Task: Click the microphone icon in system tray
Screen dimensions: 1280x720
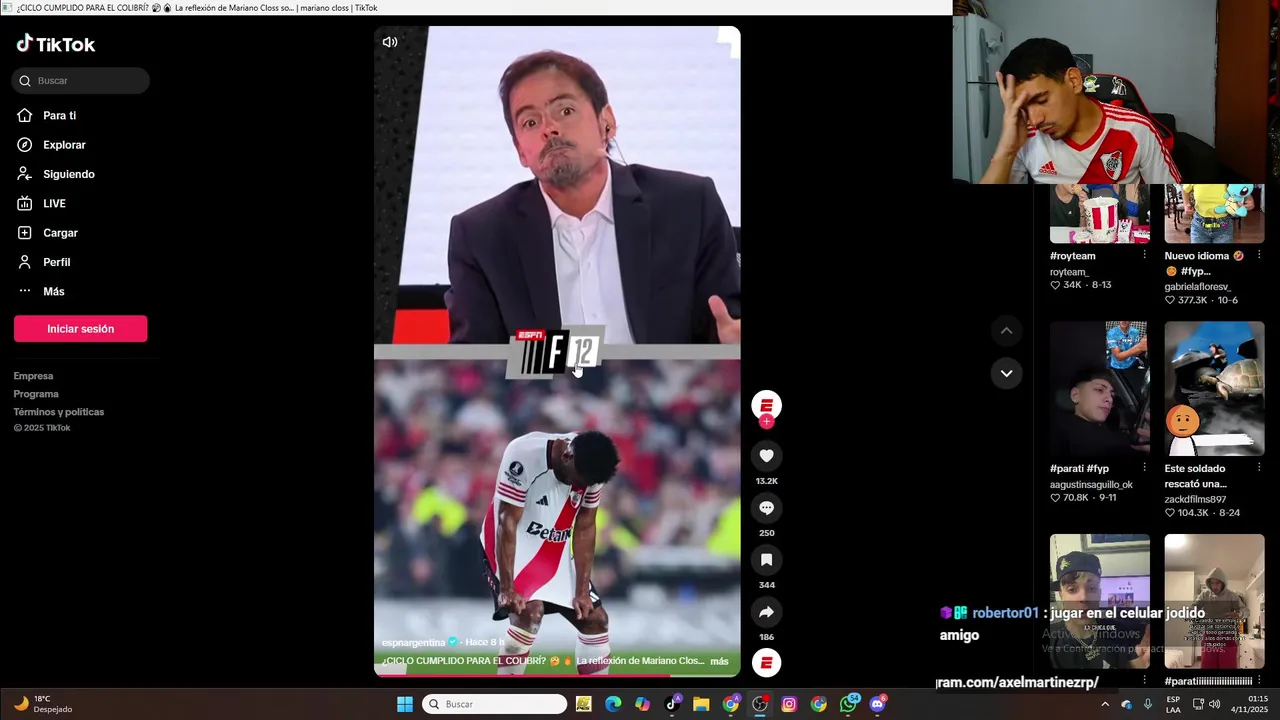Action: [x=1148, y=704]
